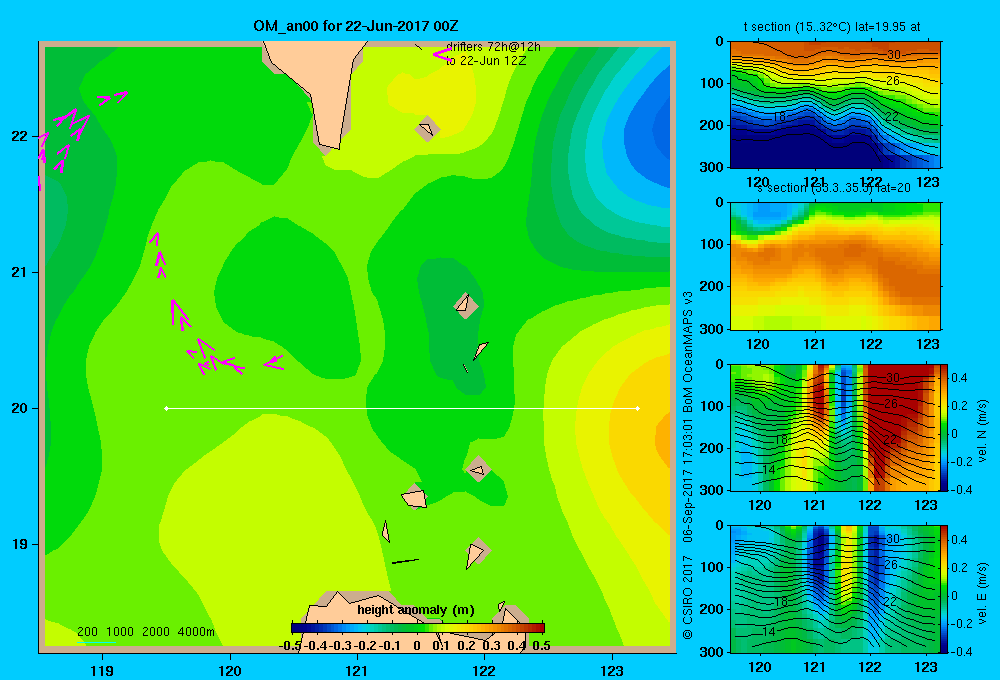Open the temperature section panel
The image size is (1000, 680).
click(835, 105)
